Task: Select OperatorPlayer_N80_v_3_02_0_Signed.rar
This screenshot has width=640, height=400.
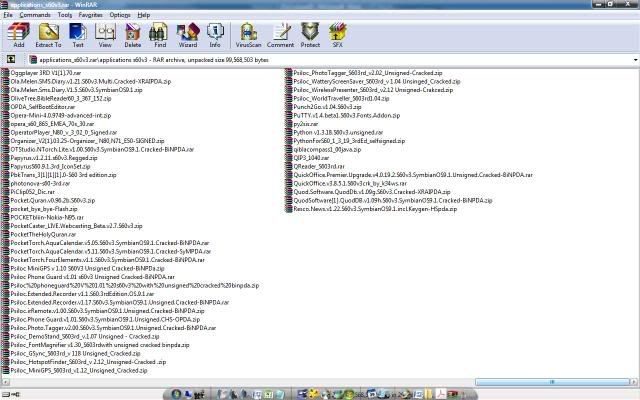Action: tap(60, 132)
